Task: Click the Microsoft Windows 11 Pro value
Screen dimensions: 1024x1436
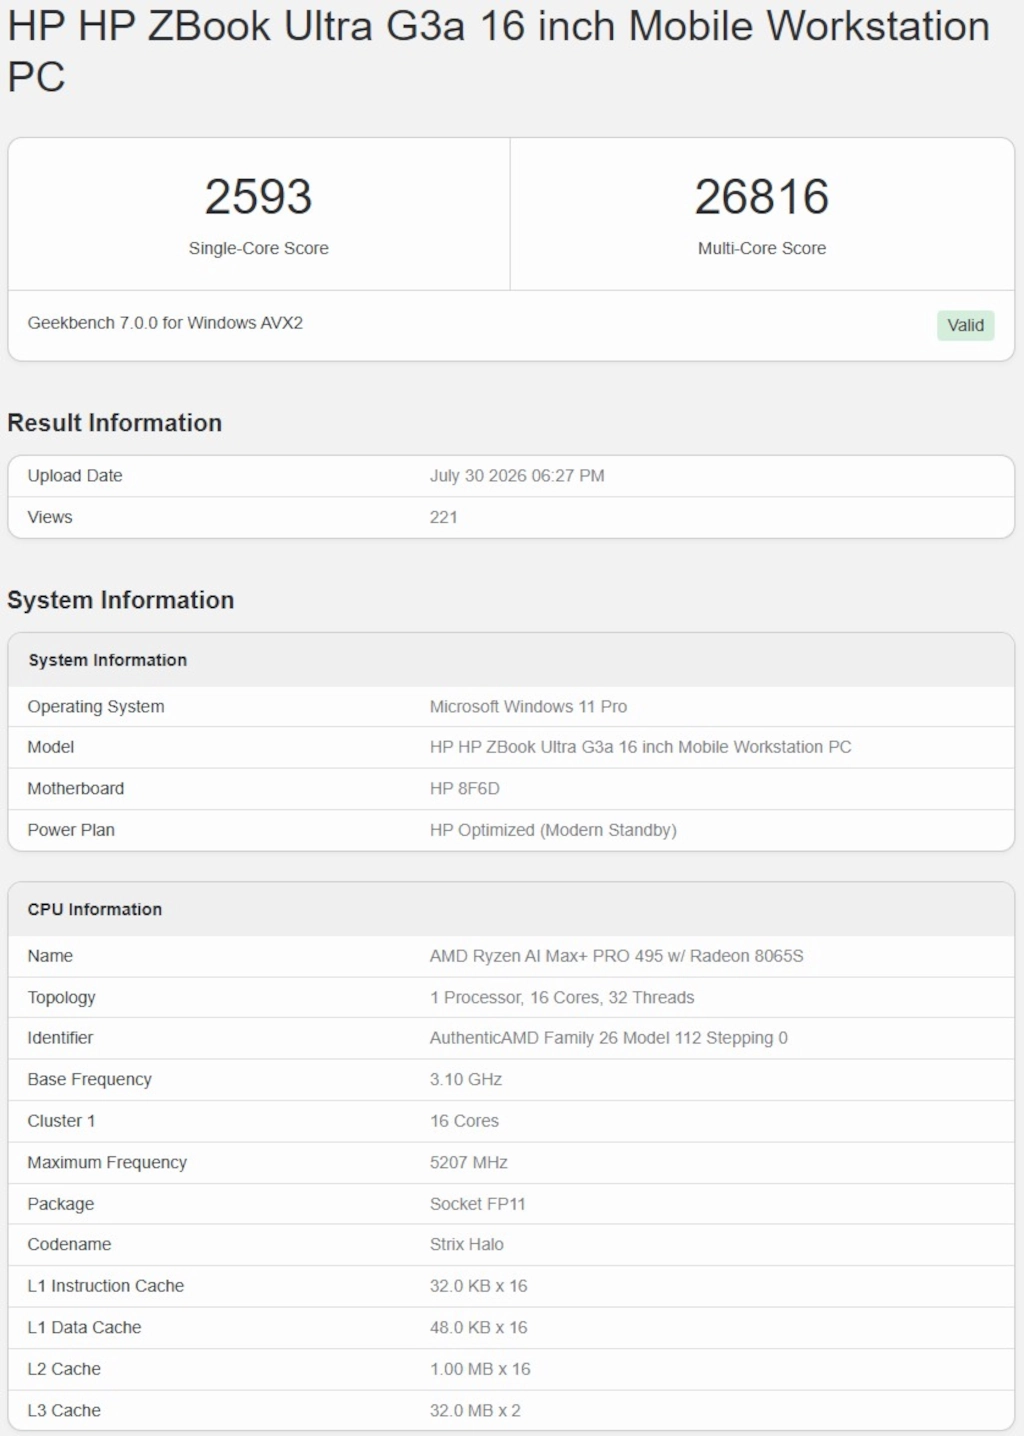Action: click(528, 707)
